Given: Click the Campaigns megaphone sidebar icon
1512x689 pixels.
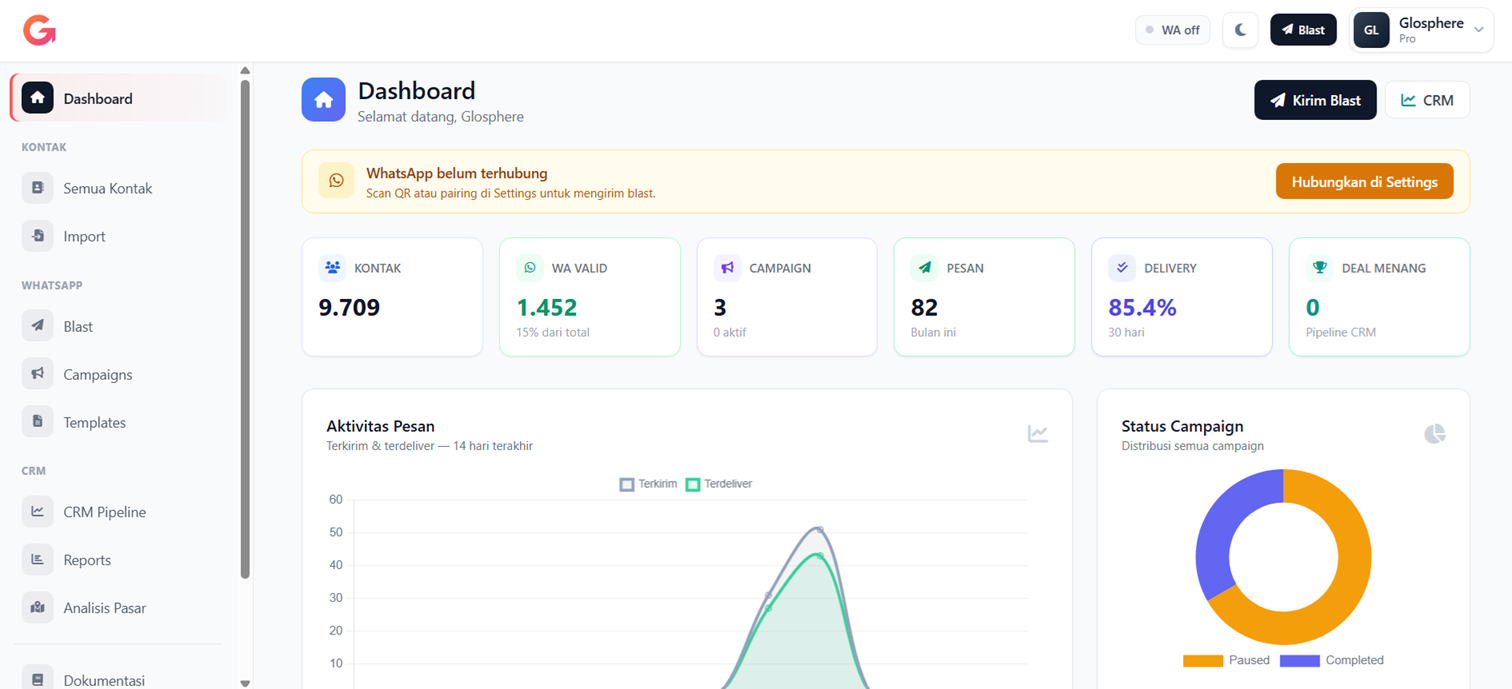Looking at the screenshot, I should [x=37, y=374].
